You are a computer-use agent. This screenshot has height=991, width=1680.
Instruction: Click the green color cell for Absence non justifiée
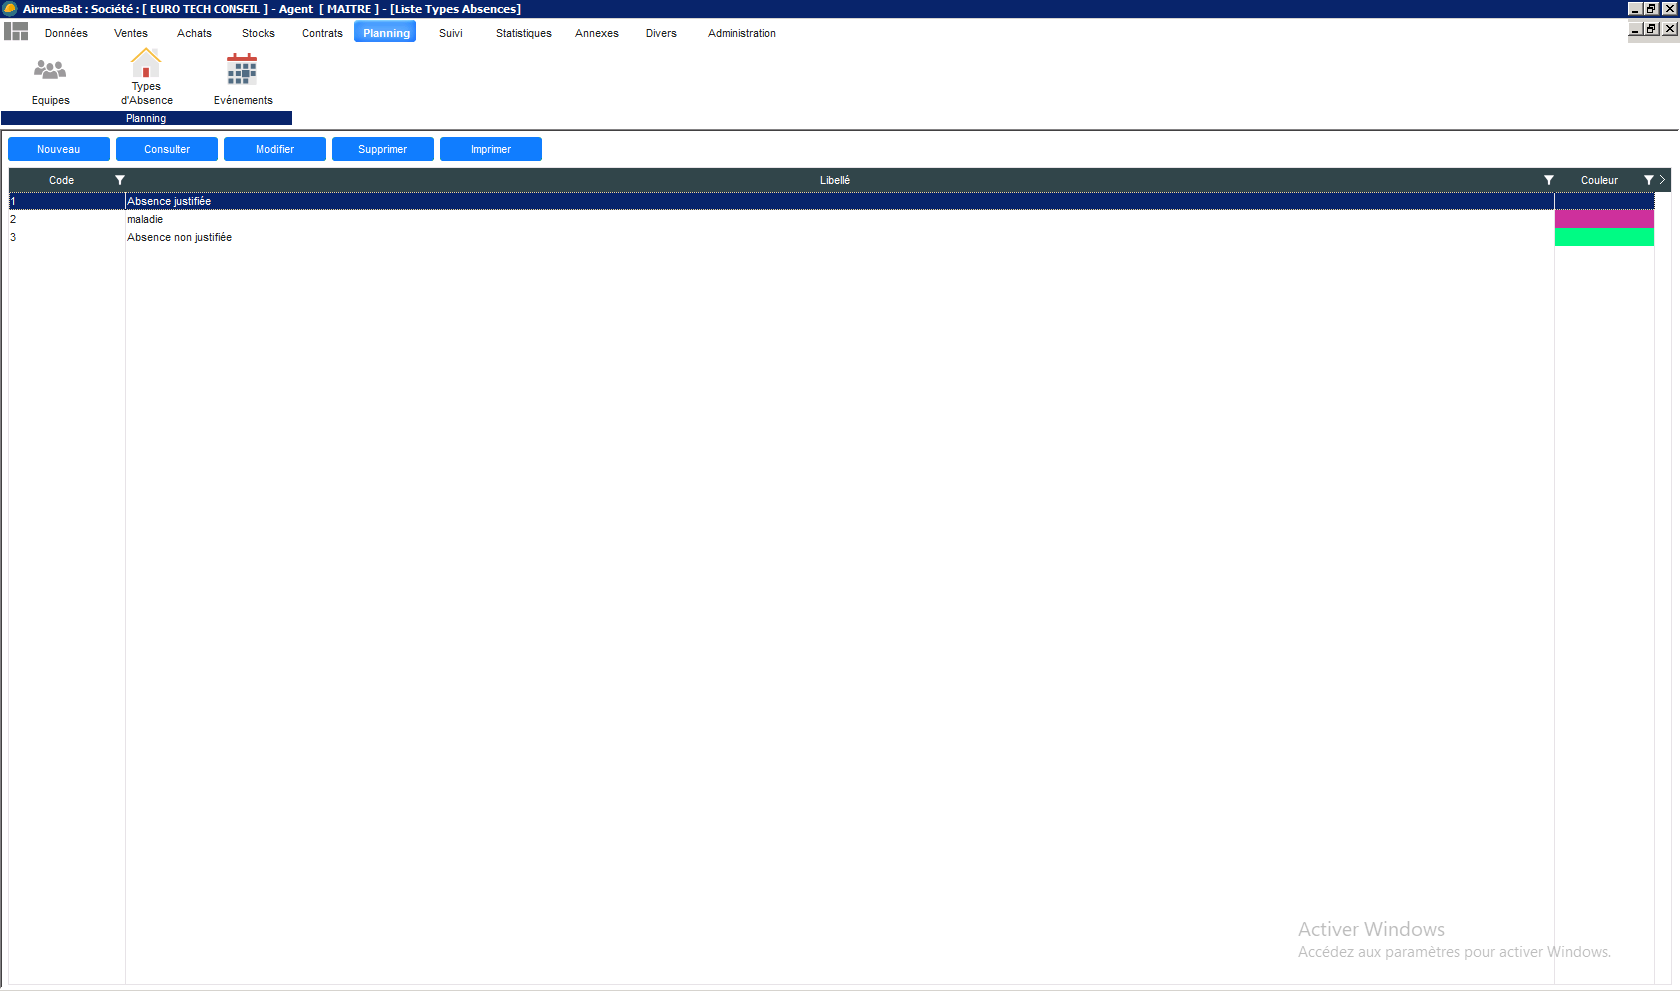click(1603, 237)
